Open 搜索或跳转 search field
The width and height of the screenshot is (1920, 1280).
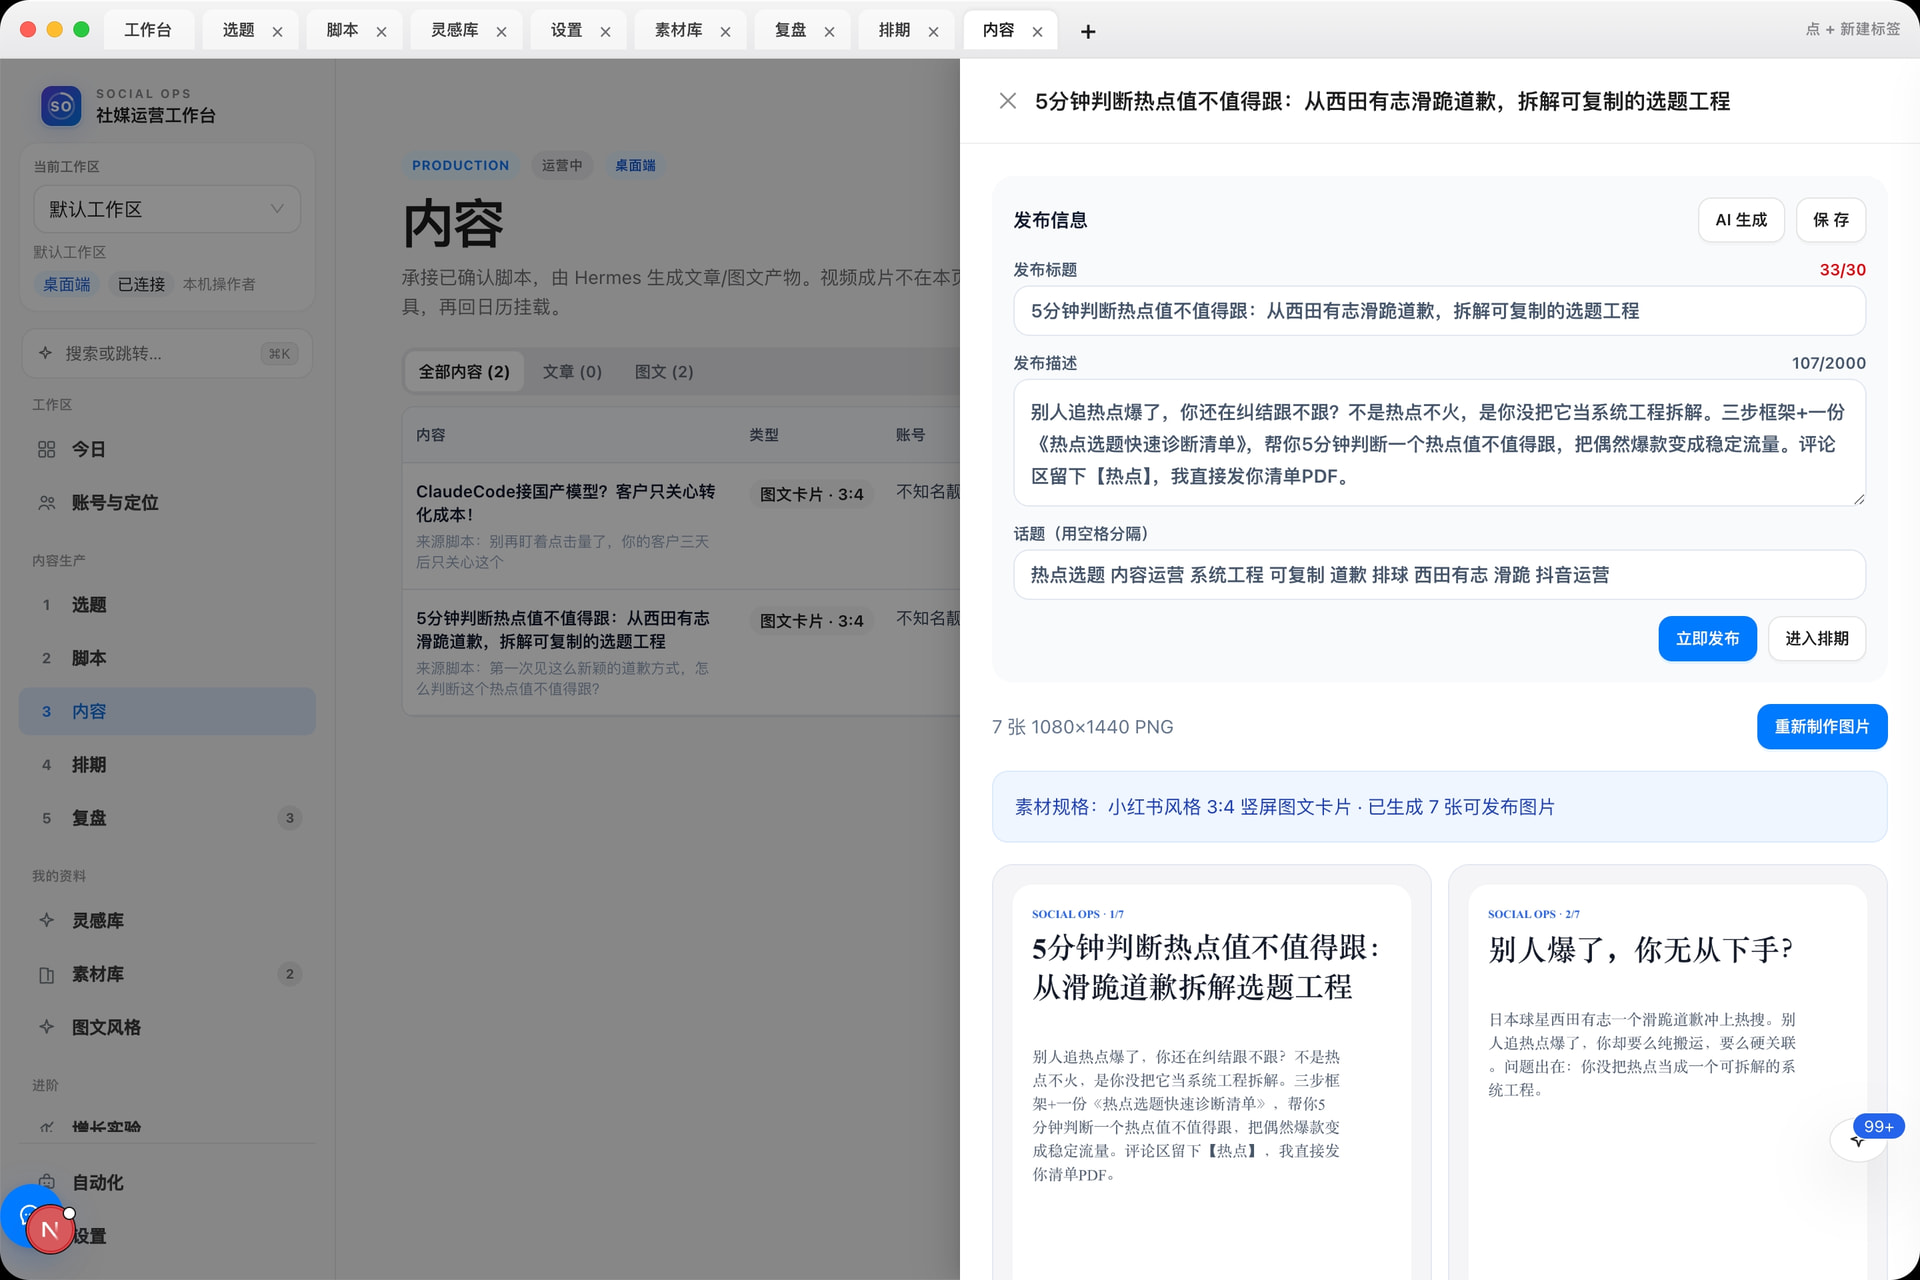point(167,353)
